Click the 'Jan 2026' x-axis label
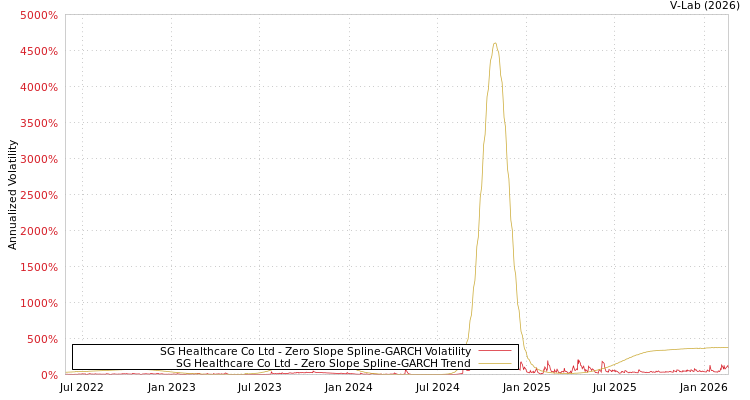The height and width of the screenshot is (400, 750). [x=704, y=387]
